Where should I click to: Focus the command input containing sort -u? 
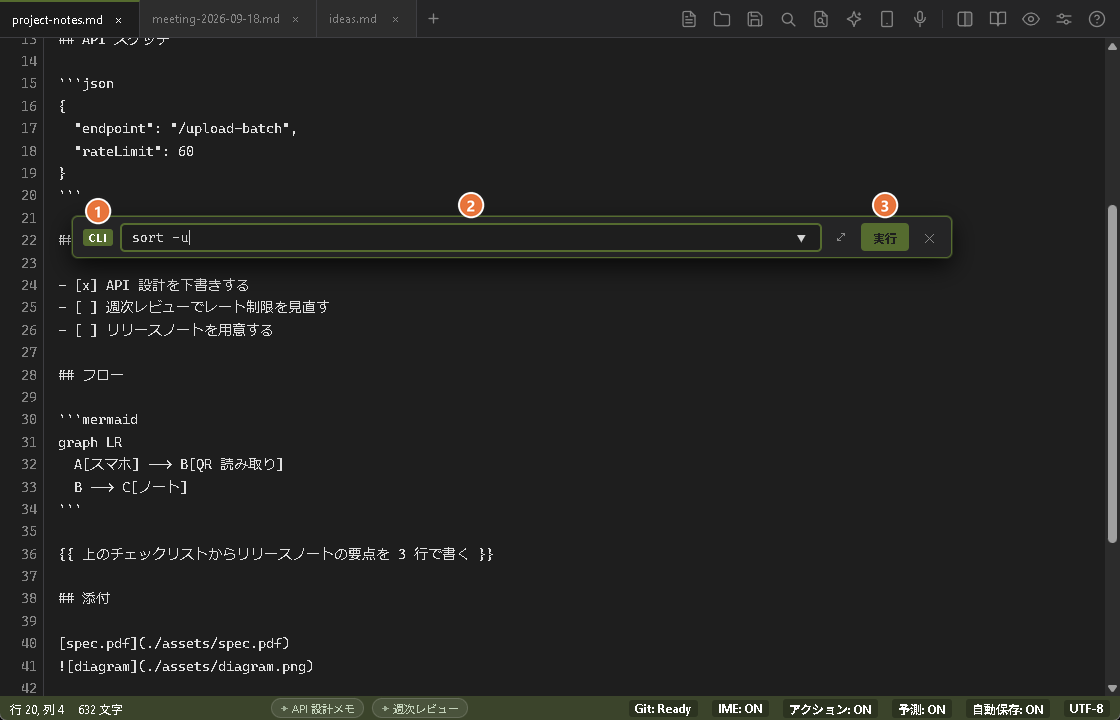(470, 237)
